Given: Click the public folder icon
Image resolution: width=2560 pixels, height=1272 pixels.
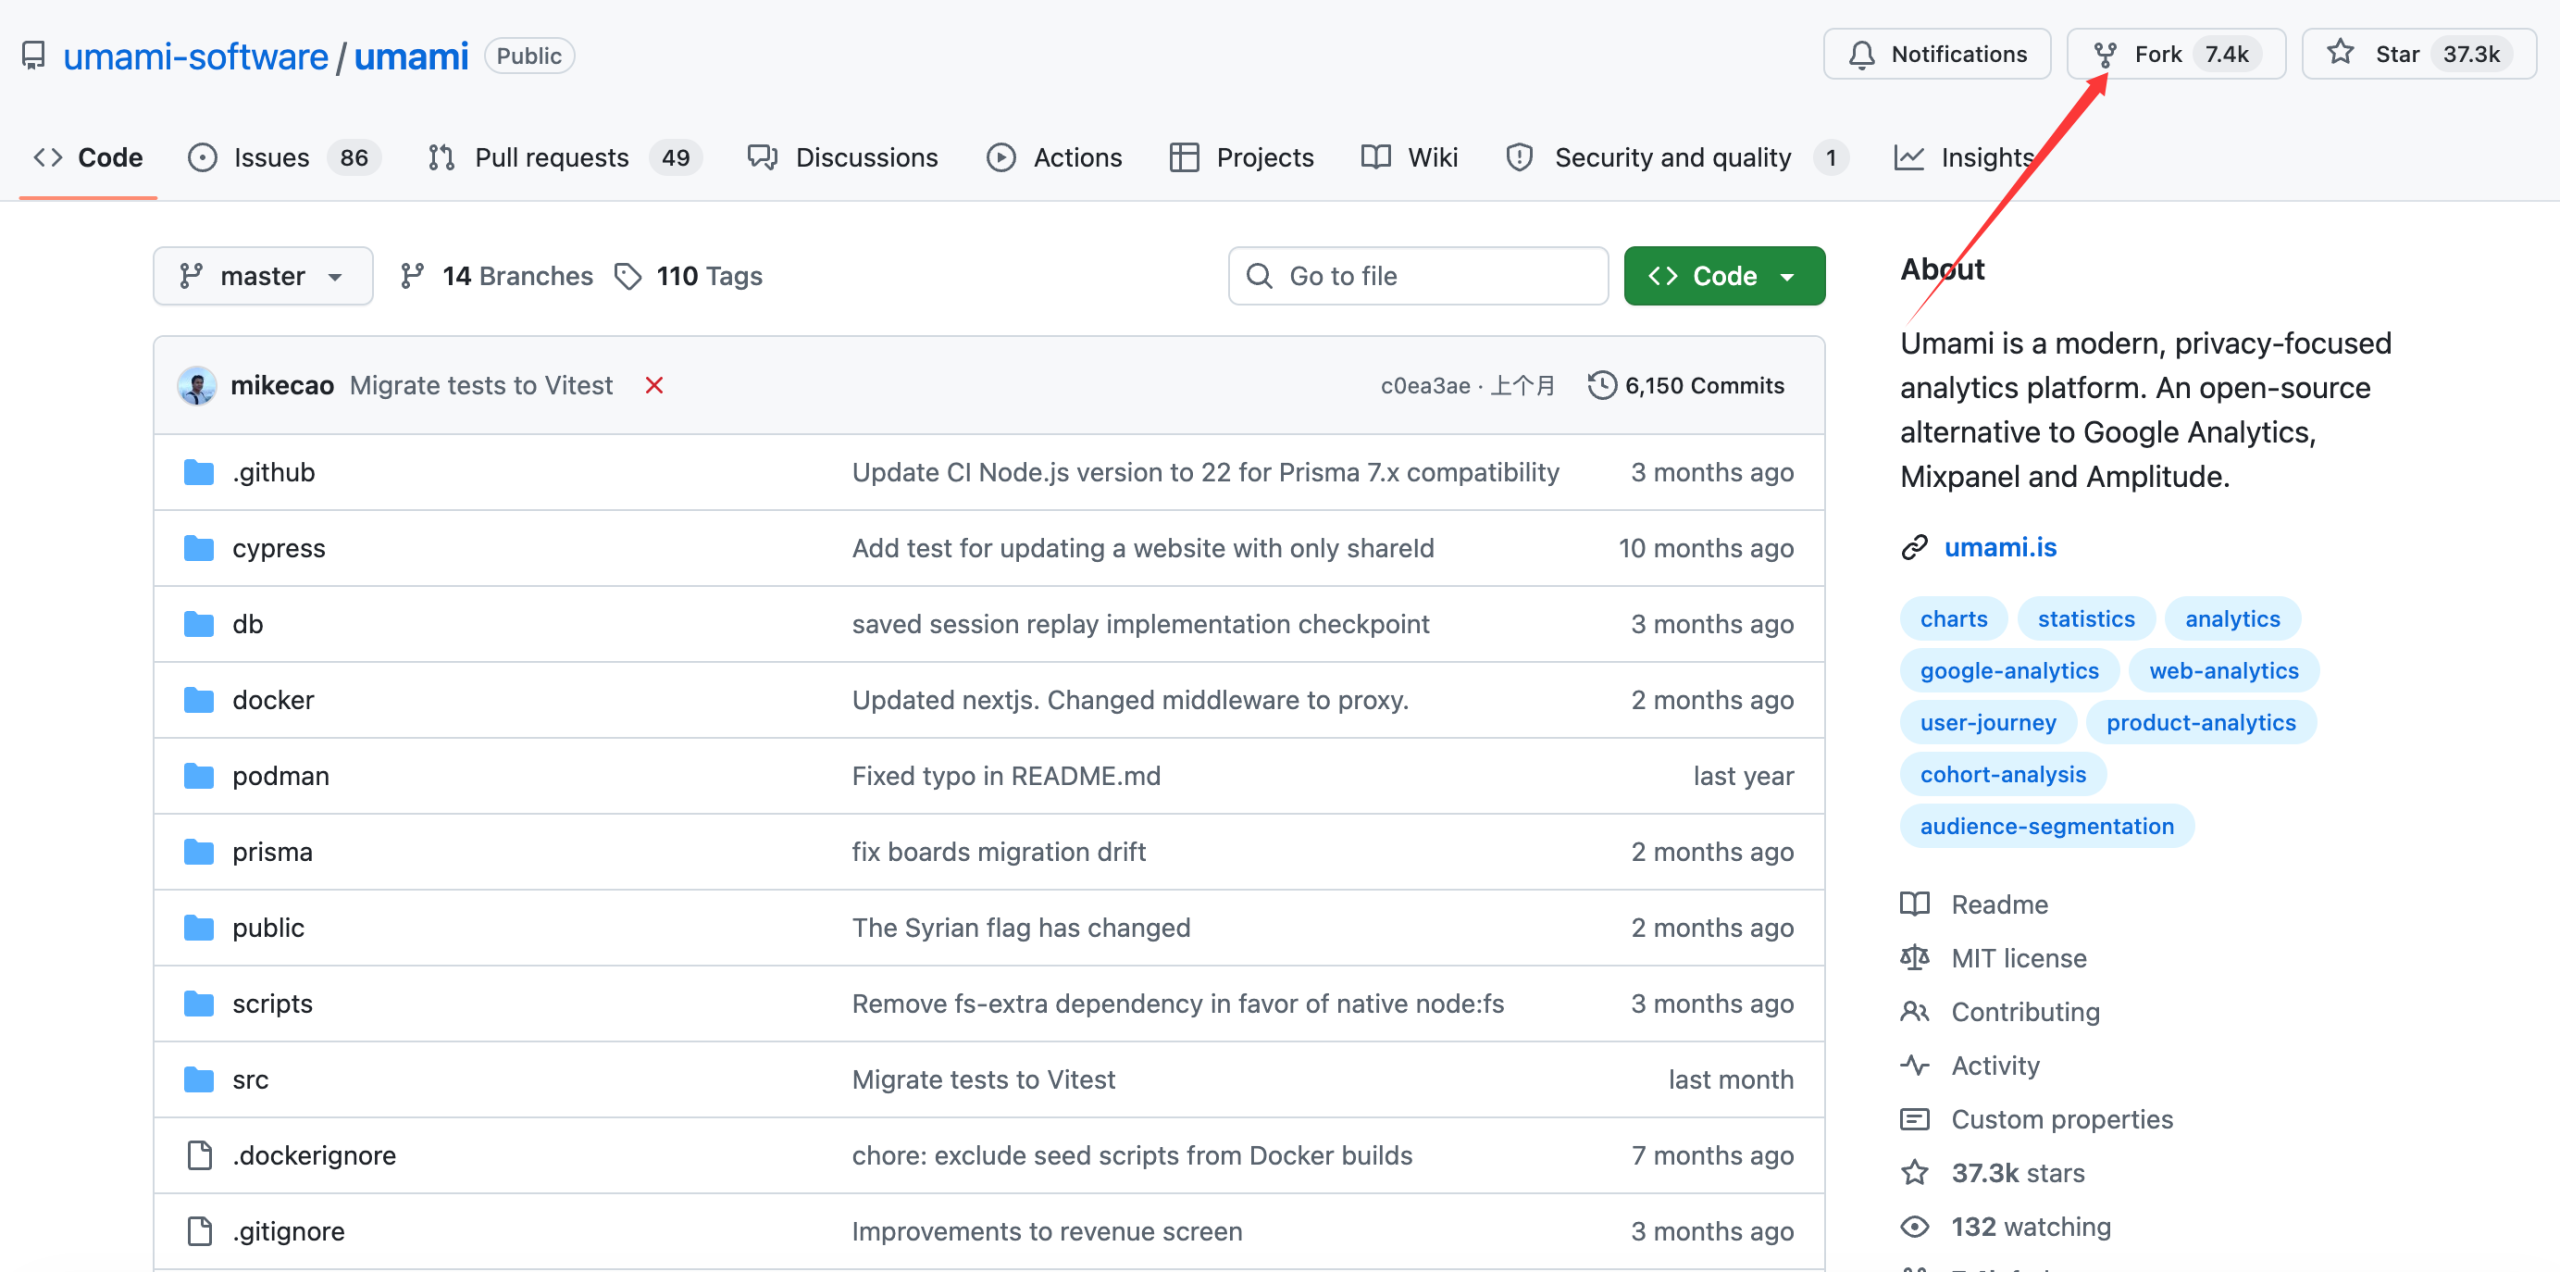Looking at the screenshot, I should click(x=199, y=928).
